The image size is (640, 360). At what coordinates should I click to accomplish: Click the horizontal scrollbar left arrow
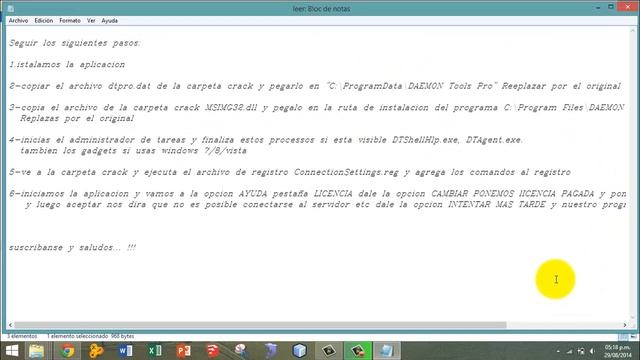coord(11,325)
